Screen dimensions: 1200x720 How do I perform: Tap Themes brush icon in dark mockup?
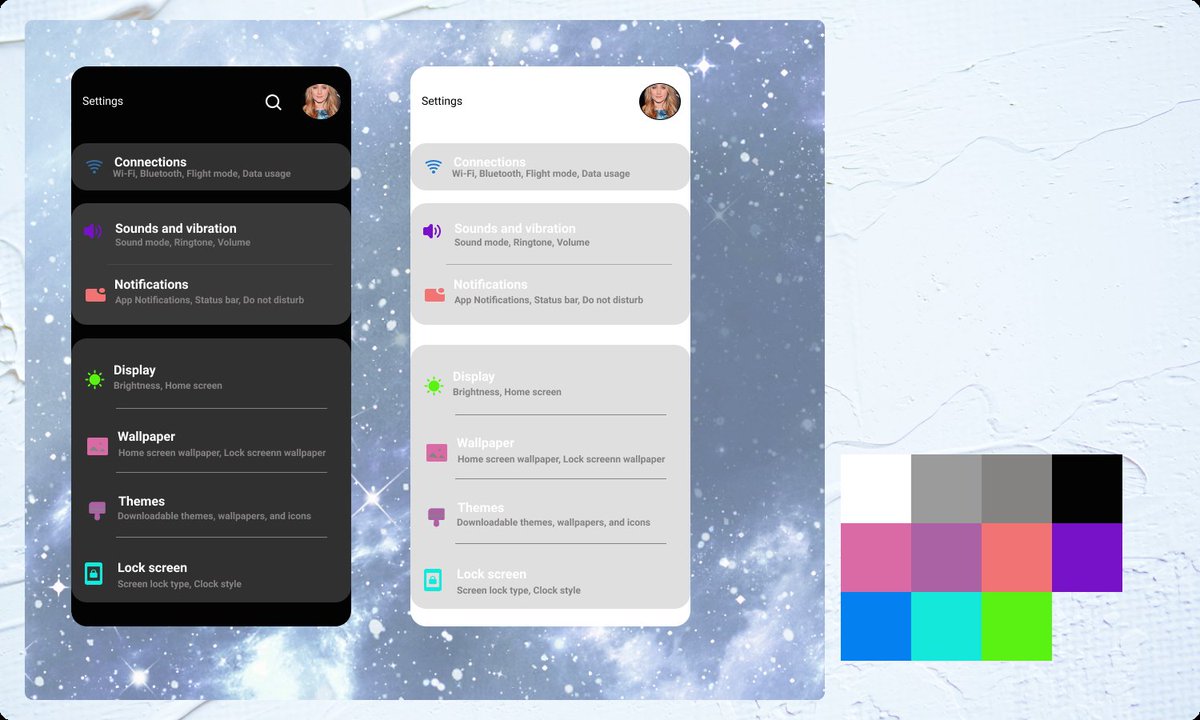(97, 511)
